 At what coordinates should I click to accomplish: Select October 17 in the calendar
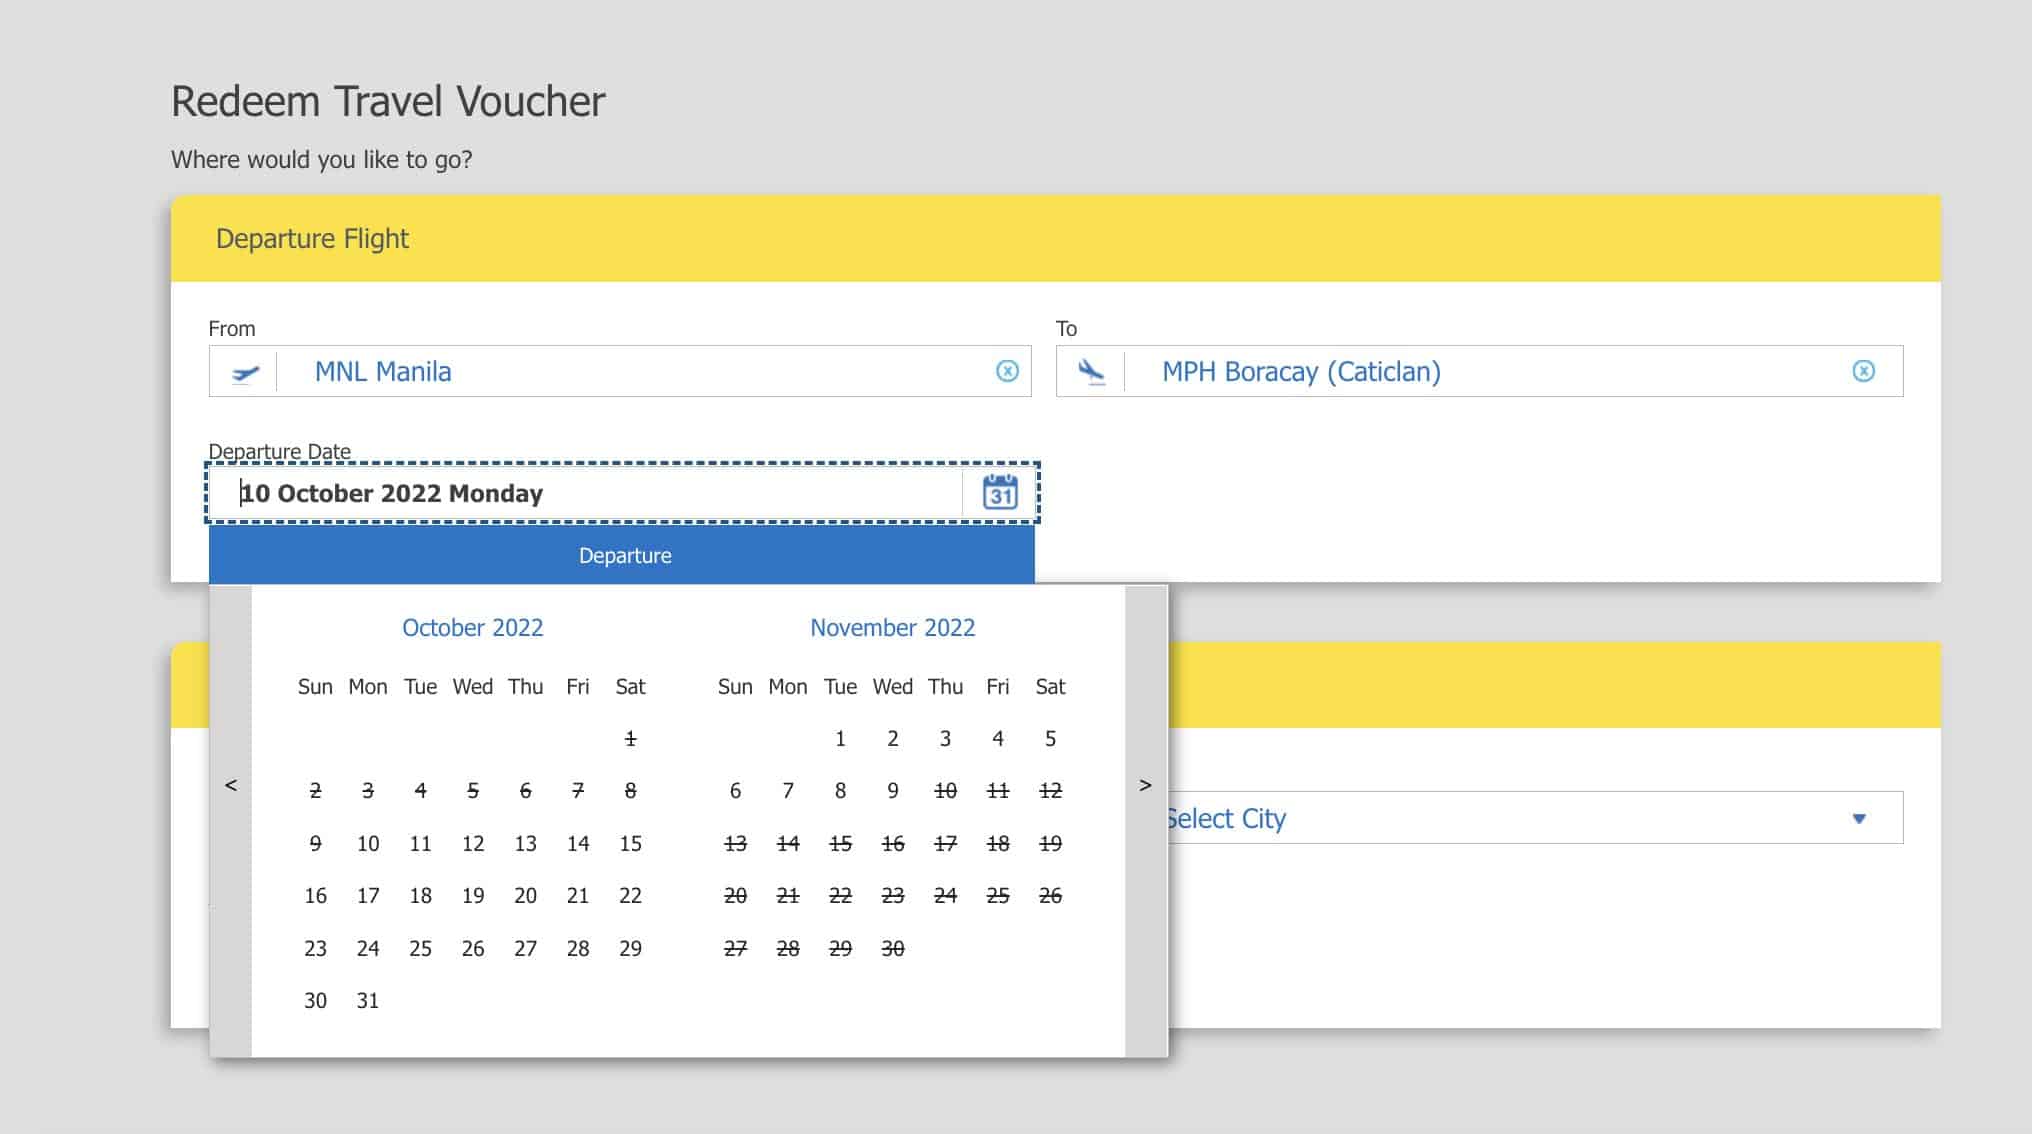click(x=368, y=895)
